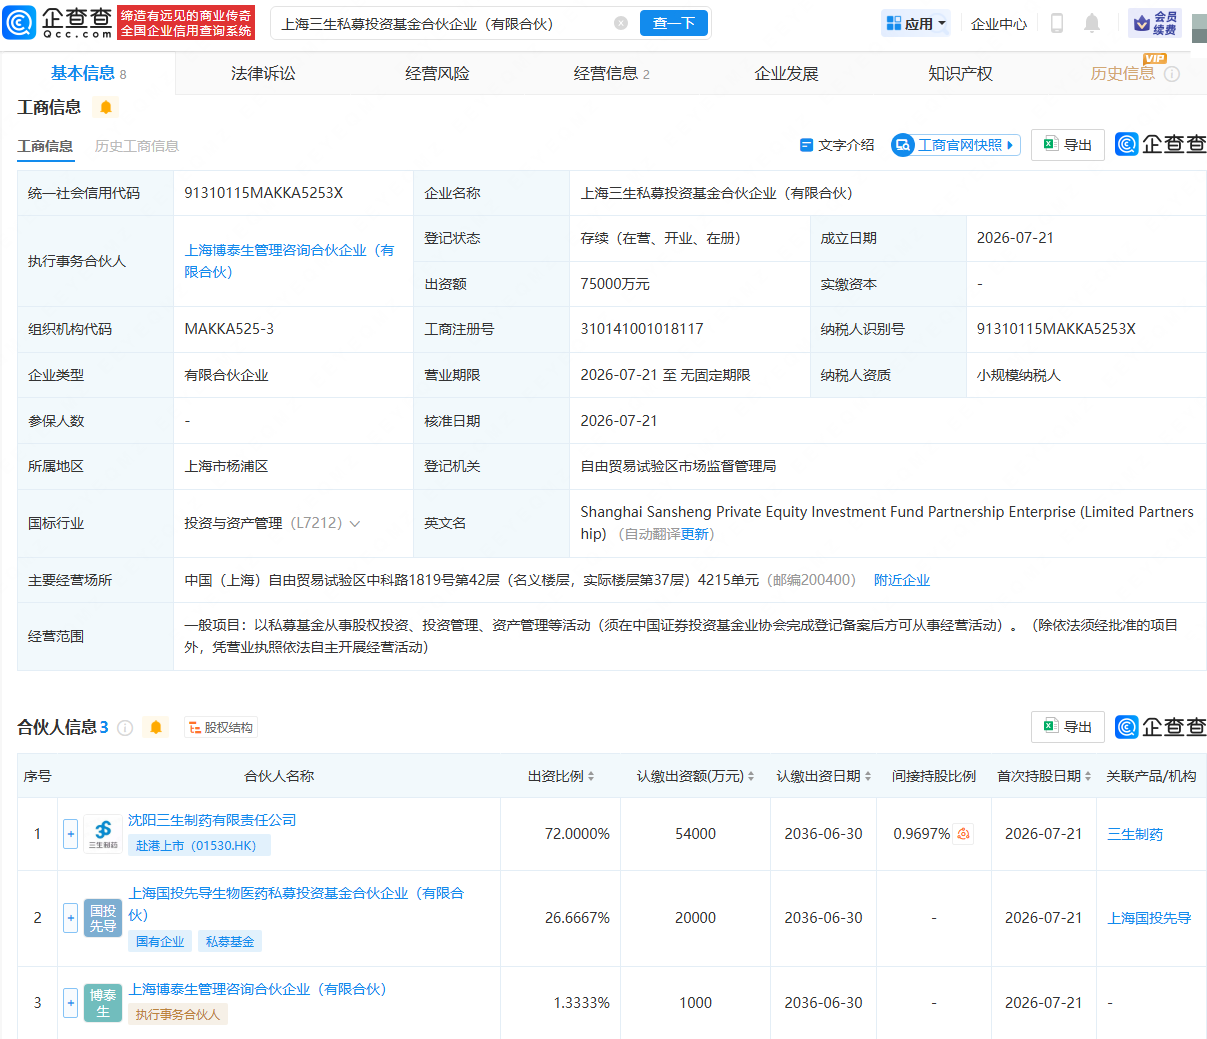Click the 博泰生 logo badge
This screenshot has height=1039, width=1207.
[x=103, y=1003]
